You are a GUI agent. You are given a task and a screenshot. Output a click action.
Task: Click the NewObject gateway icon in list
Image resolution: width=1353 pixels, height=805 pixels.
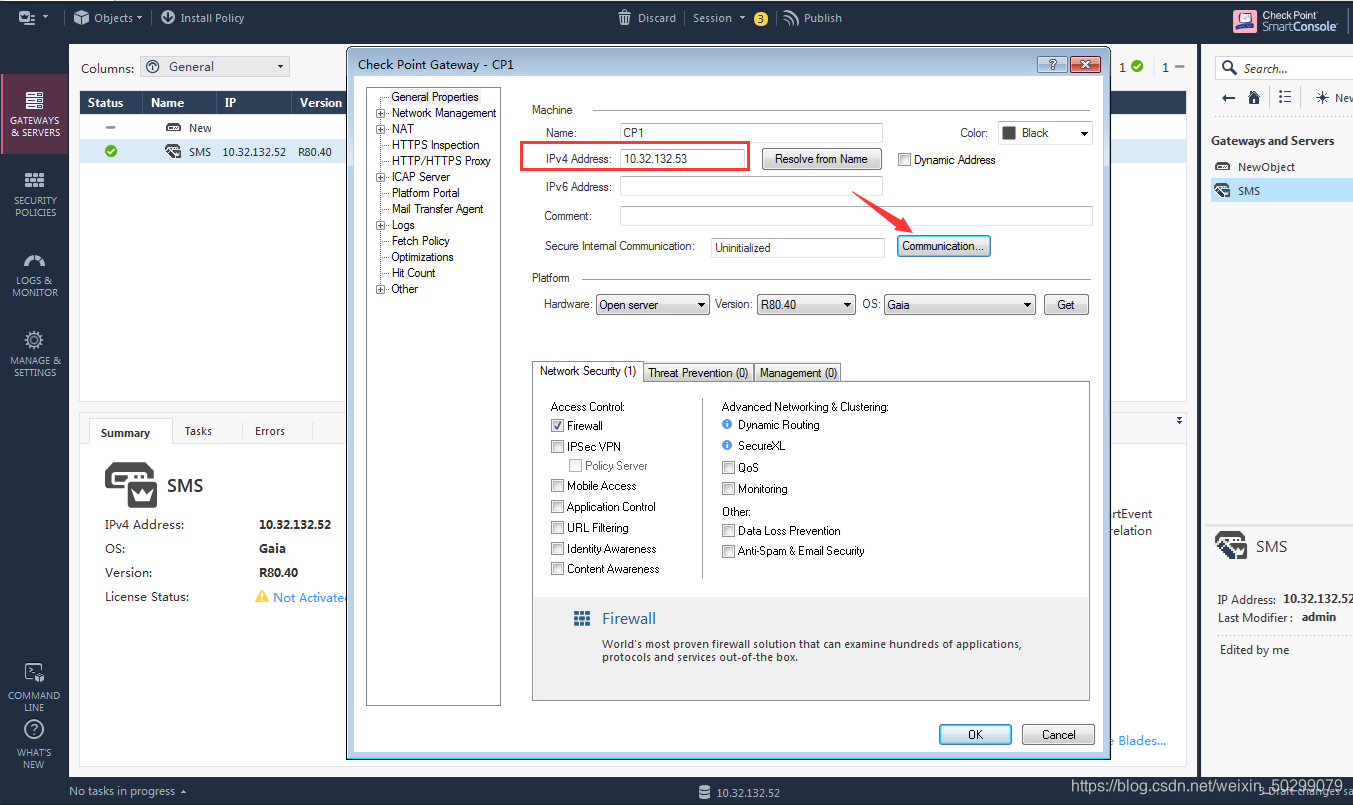[x=1222, y=167]
